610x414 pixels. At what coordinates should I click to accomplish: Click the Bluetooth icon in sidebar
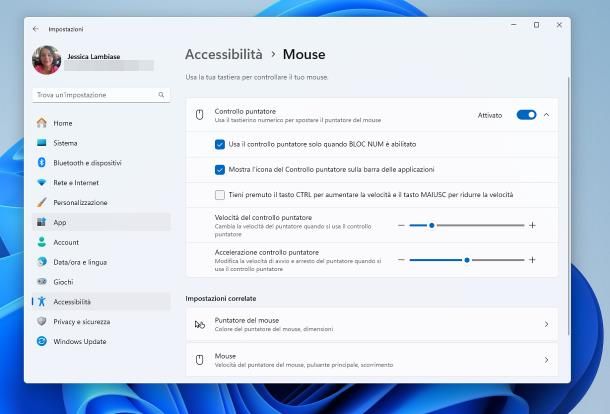[x=42, y=163]
